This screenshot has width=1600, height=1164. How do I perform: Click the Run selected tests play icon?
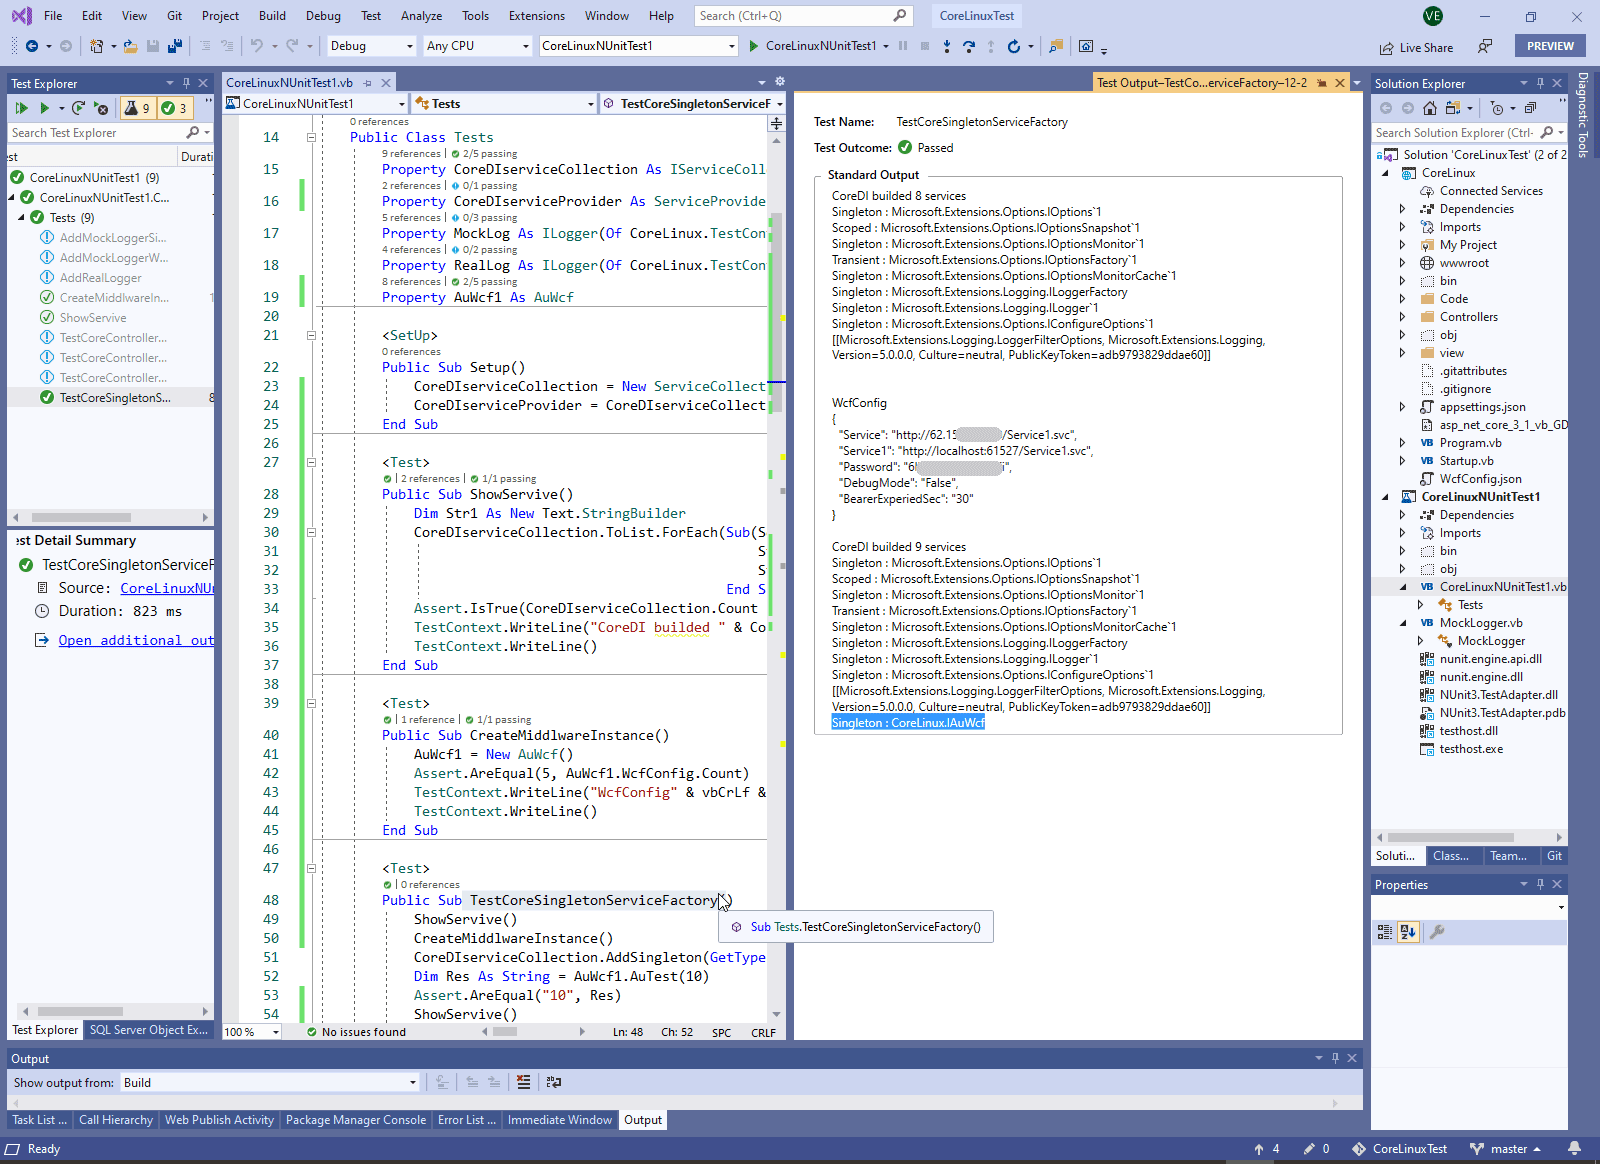pos(44,108)
